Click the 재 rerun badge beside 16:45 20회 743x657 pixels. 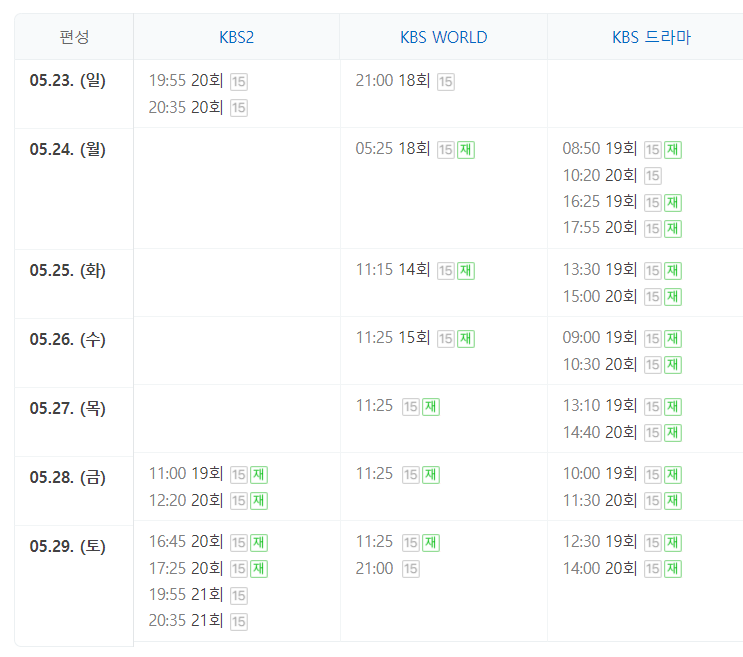(259, 542)
